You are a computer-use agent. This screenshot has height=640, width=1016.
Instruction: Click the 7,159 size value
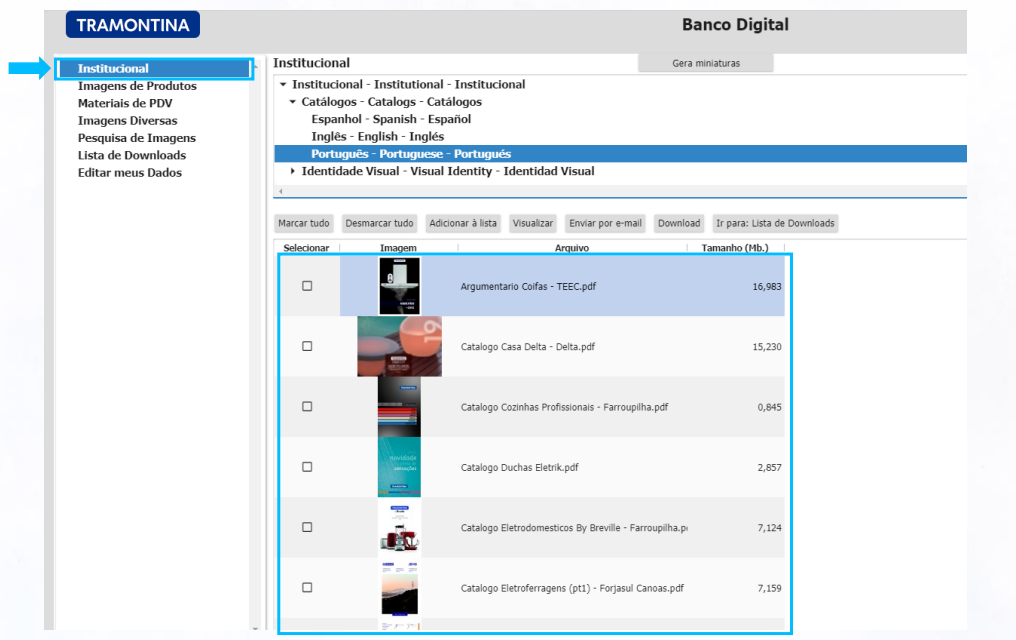pos(769,588)
